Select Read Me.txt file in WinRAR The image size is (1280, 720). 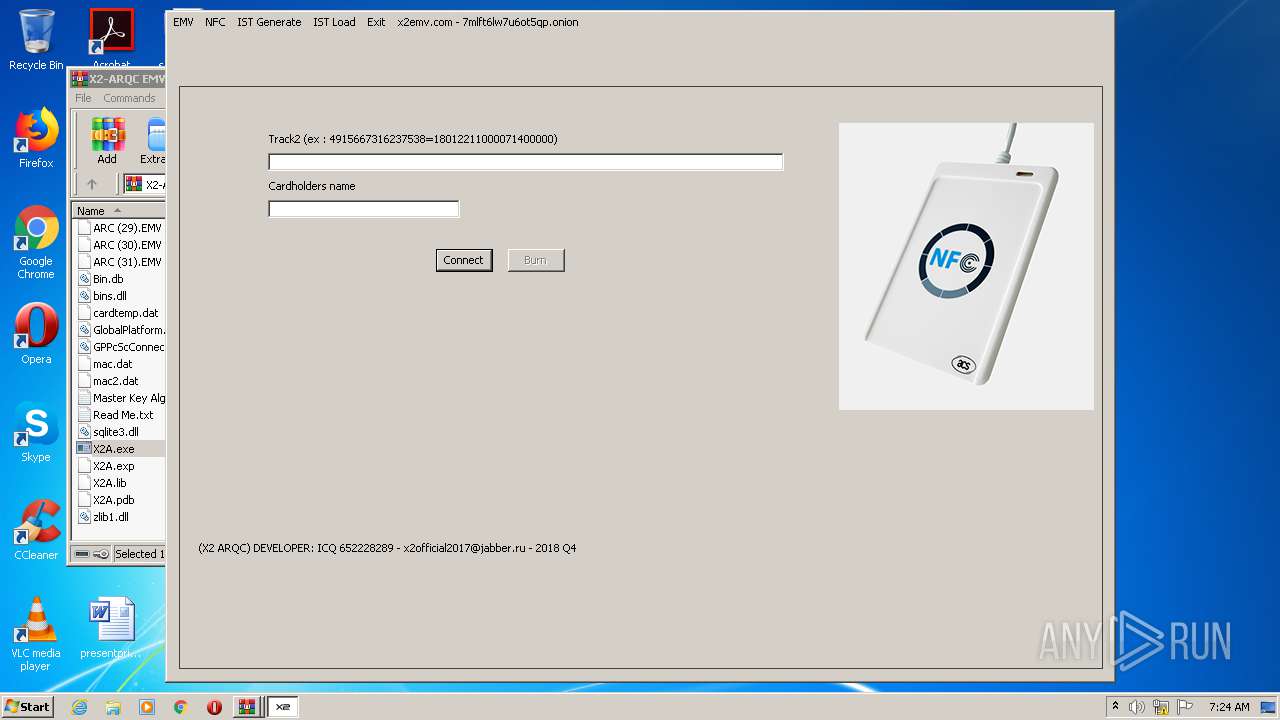tap(116, 415)
